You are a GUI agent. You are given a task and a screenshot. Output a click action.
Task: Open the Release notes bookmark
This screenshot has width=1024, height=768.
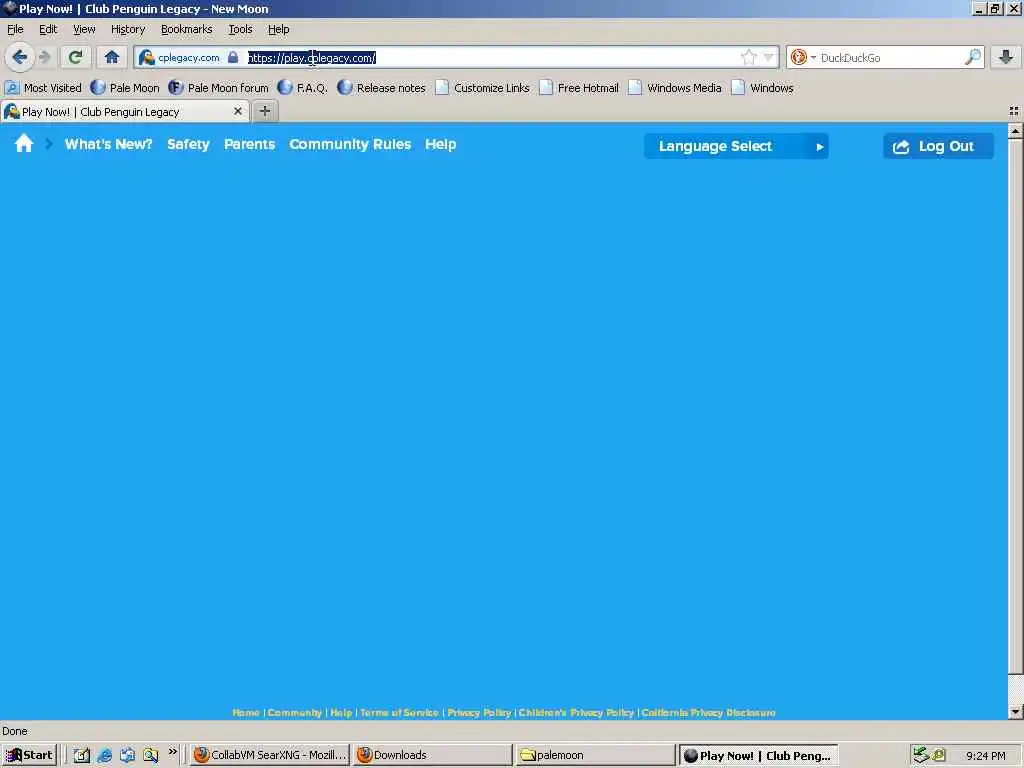[x=381, y=88]
